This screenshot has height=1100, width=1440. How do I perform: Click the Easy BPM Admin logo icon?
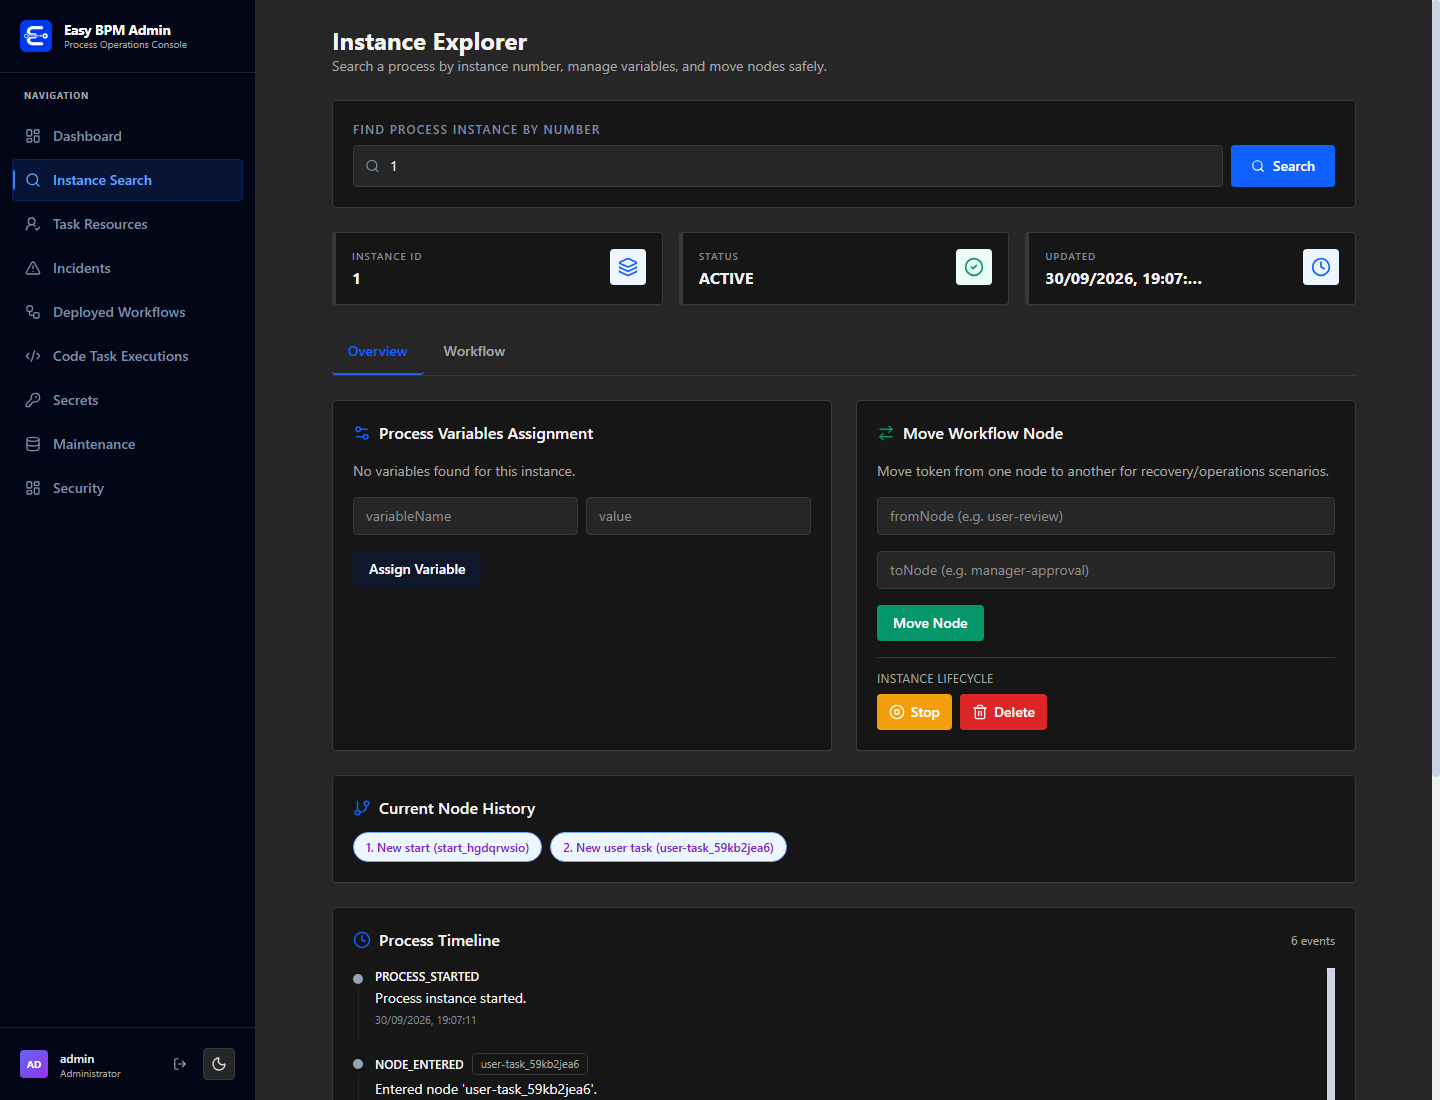(x=36, y=36)
